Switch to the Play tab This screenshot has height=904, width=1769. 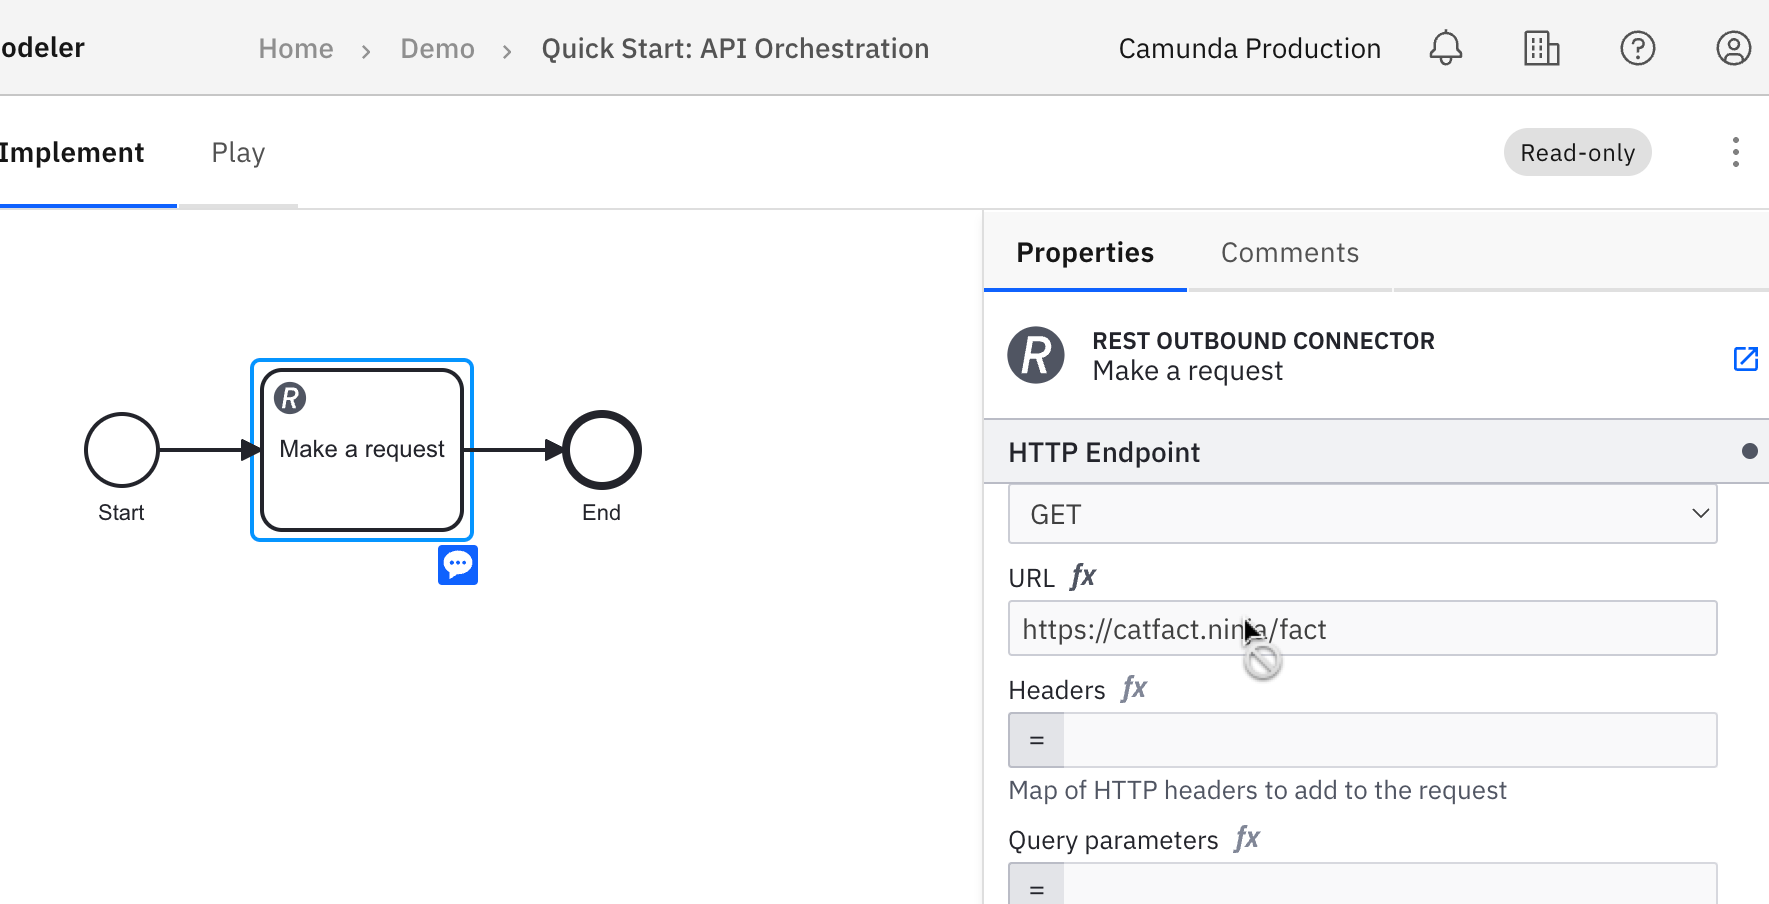[x=238, y=153]
